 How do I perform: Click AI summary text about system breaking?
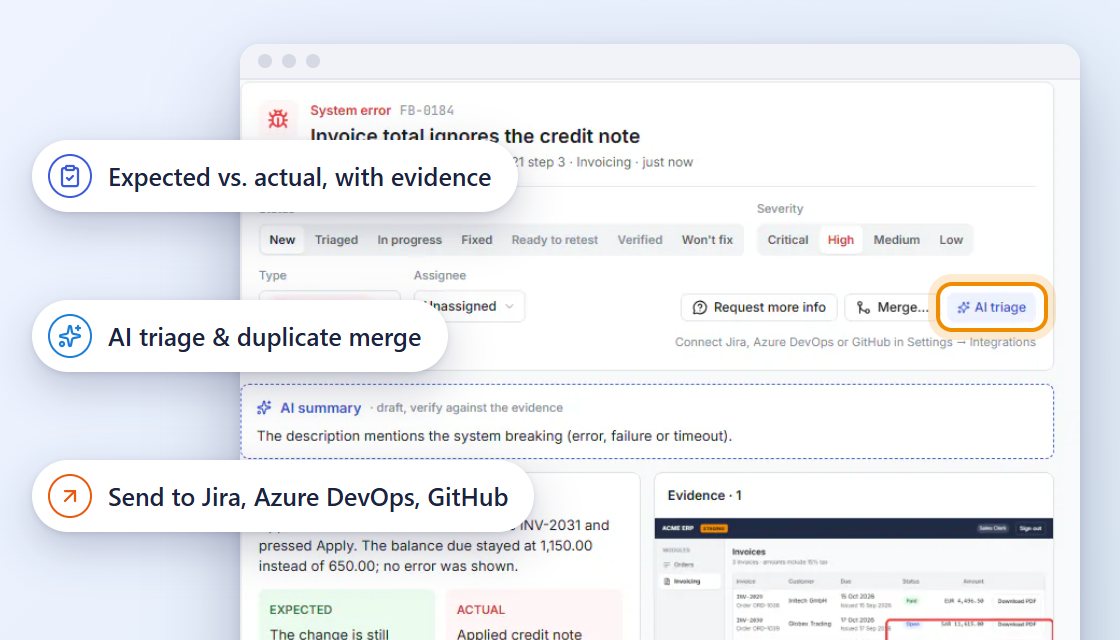(x=494, y=436)
